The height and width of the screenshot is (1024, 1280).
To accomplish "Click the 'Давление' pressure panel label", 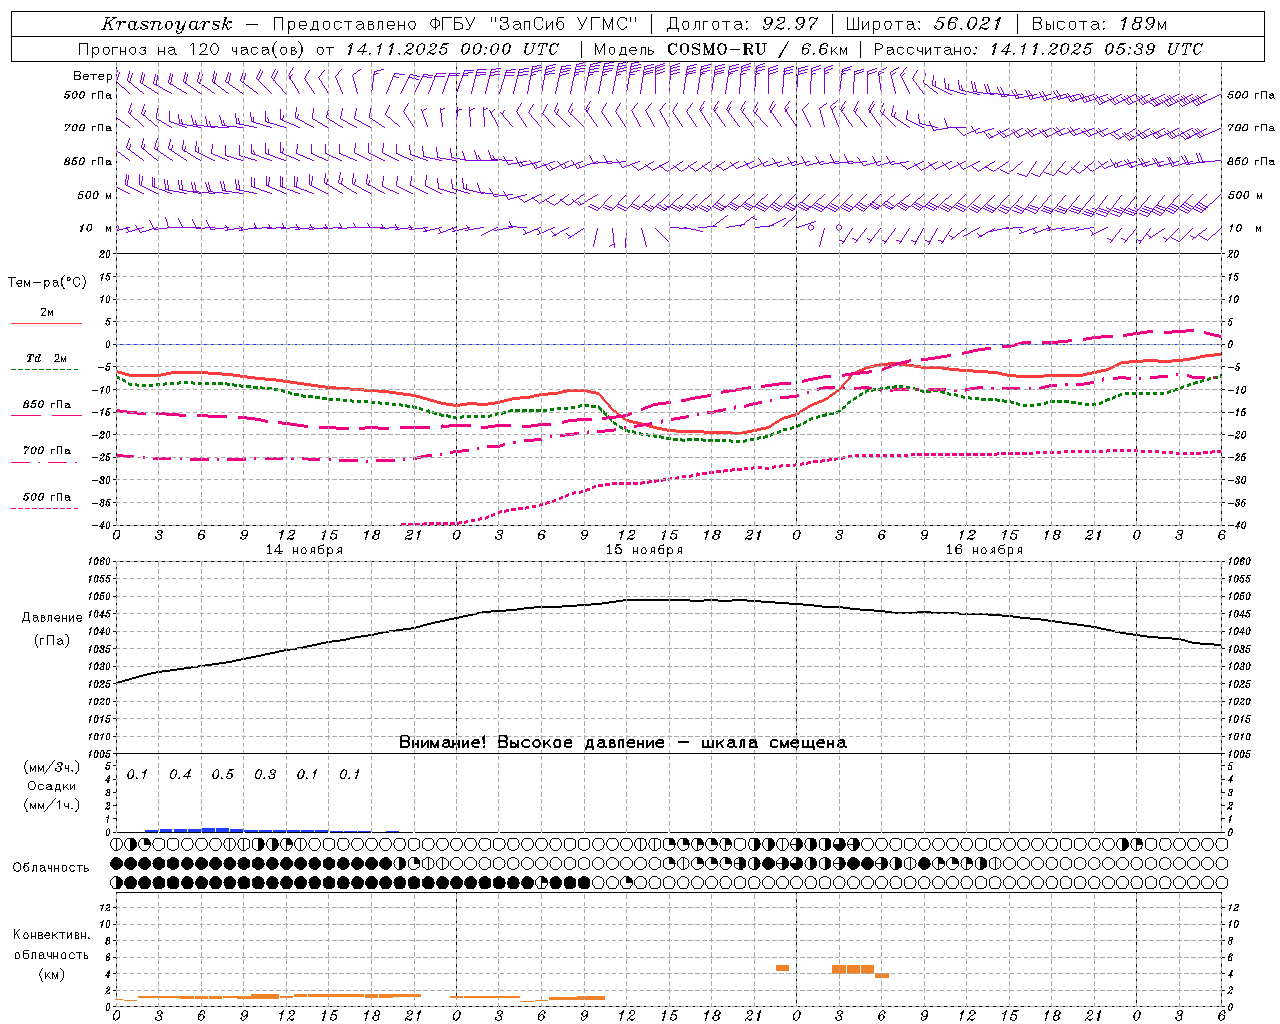I will pyautogui.click(x=52, y=618).
